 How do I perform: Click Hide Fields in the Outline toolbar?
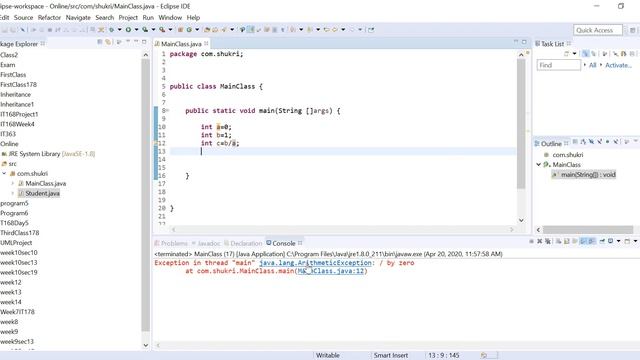(591, 142)
